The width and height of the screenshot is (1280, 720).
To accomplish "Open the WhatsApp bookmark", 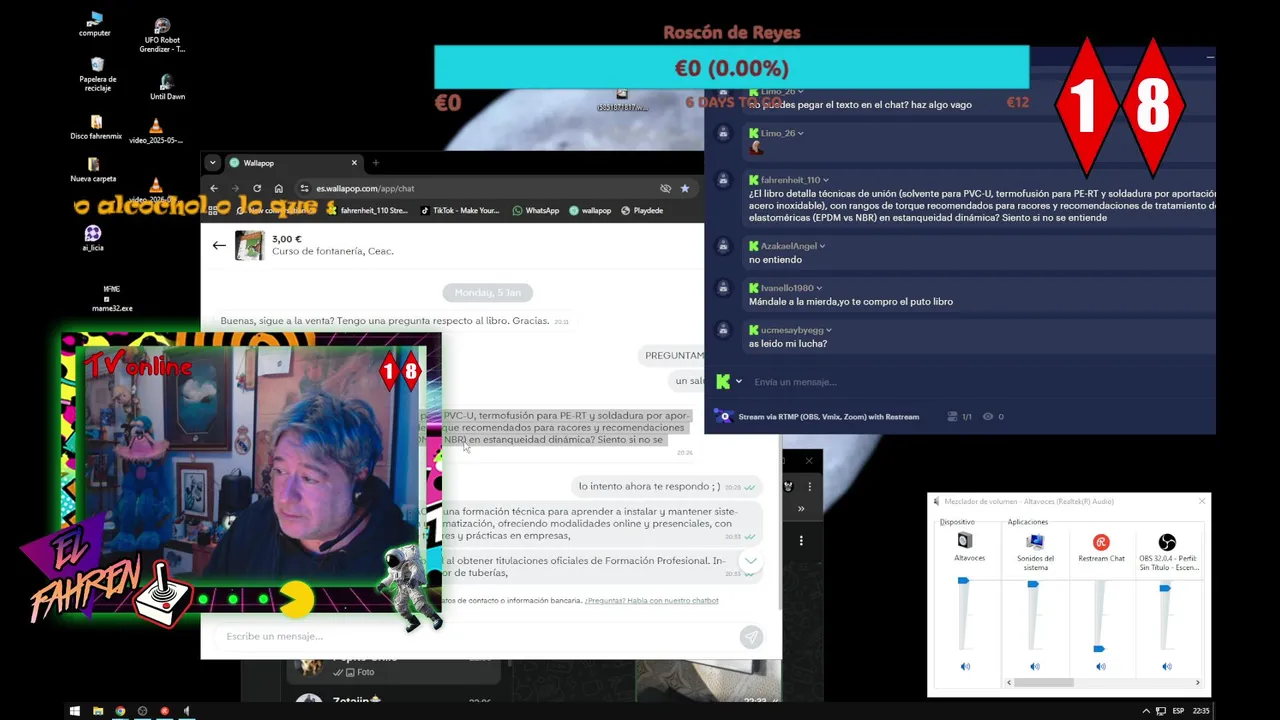I will 535,211.
